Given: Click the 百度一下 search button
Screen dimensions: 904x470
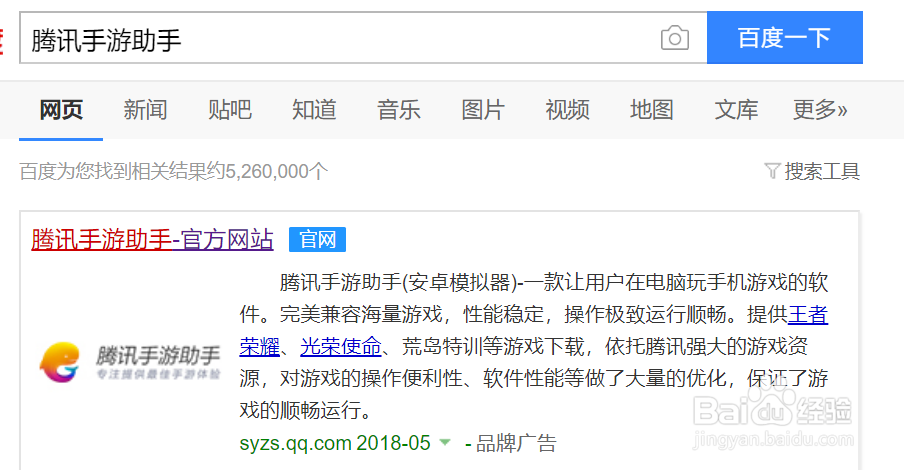Looking at the screenshot, I should coord(785,37).
